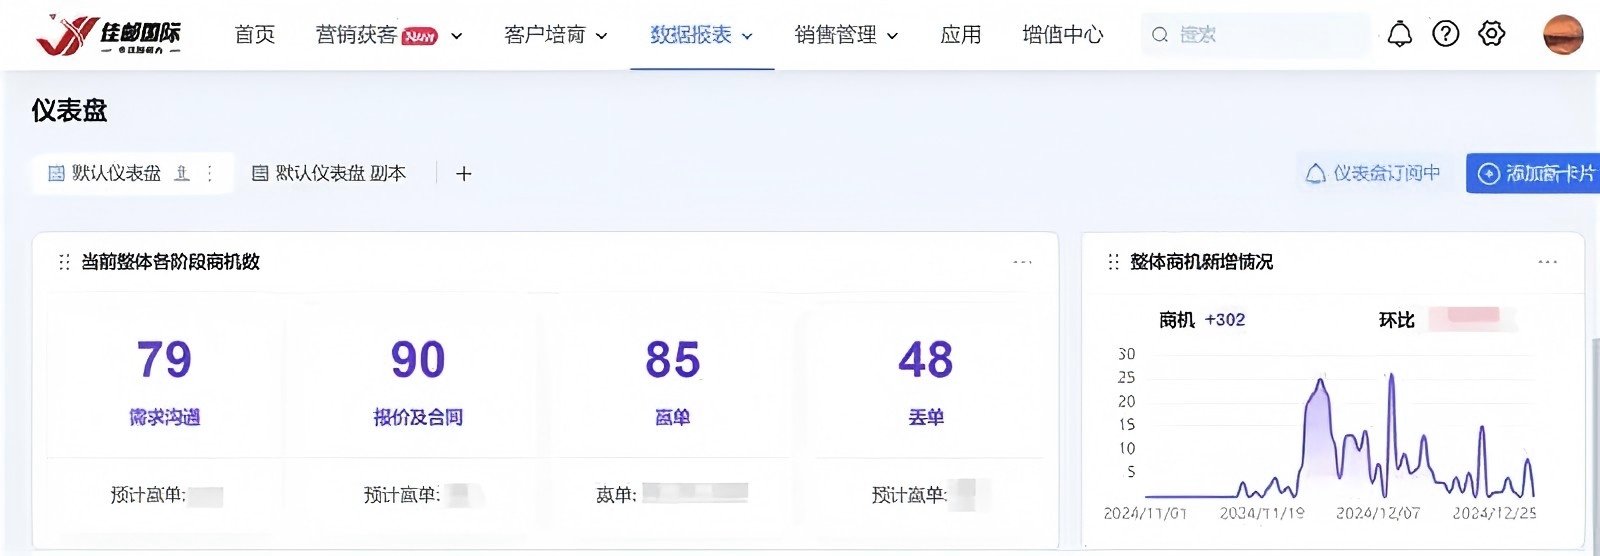Viewport: 1600px width, 556px height.
Task: Open settings gear icon
Action: (1491, 34)
